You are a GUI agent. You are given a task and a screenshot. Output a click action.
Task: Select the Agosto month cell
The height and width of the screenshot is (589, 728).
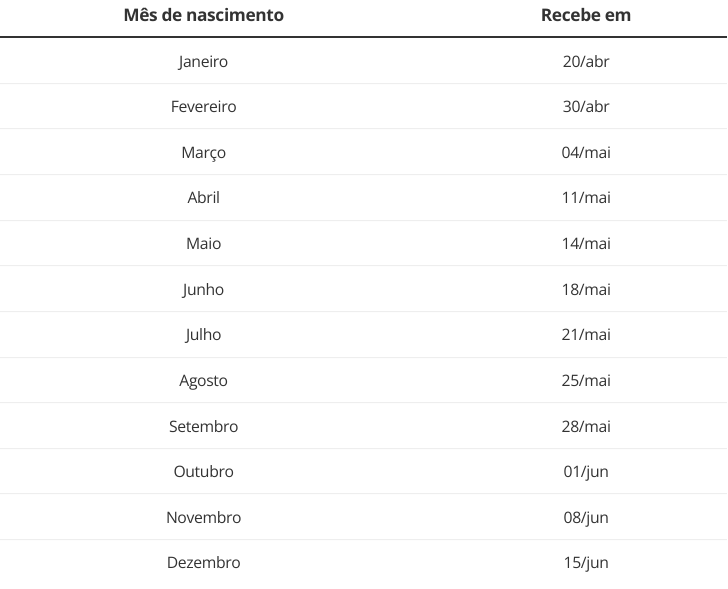coord(203,381)
